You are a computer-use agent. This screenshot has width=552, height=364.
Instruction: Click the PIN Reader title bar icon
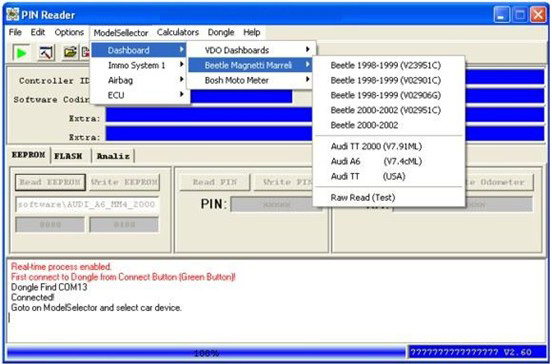pyautogui.click(x=12, y=14)
